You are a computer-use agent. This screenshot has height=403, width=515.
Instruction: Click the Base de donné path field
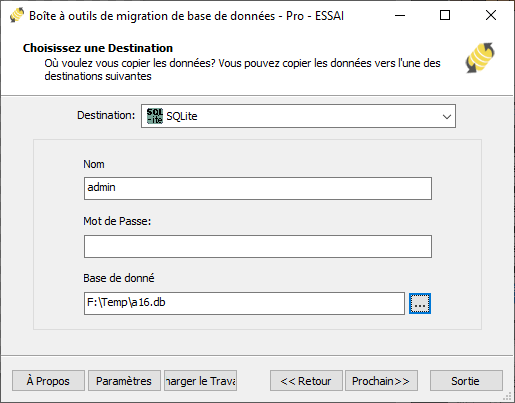click(x=244, y=303)
